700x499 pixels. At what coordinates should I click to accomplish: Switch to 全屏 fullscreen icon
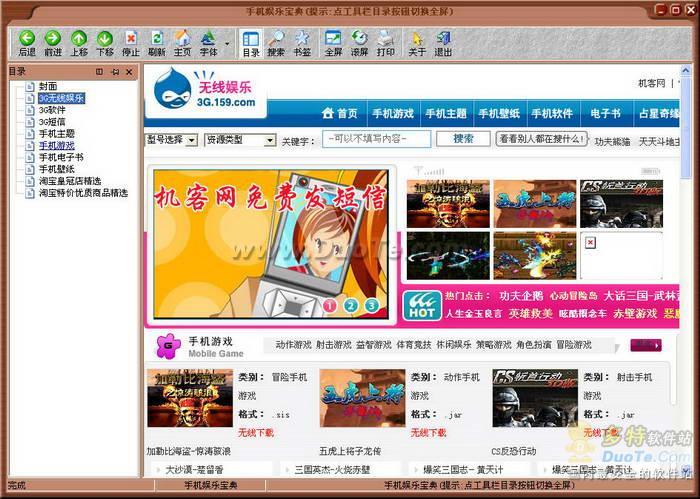click(x=333, y=38)
